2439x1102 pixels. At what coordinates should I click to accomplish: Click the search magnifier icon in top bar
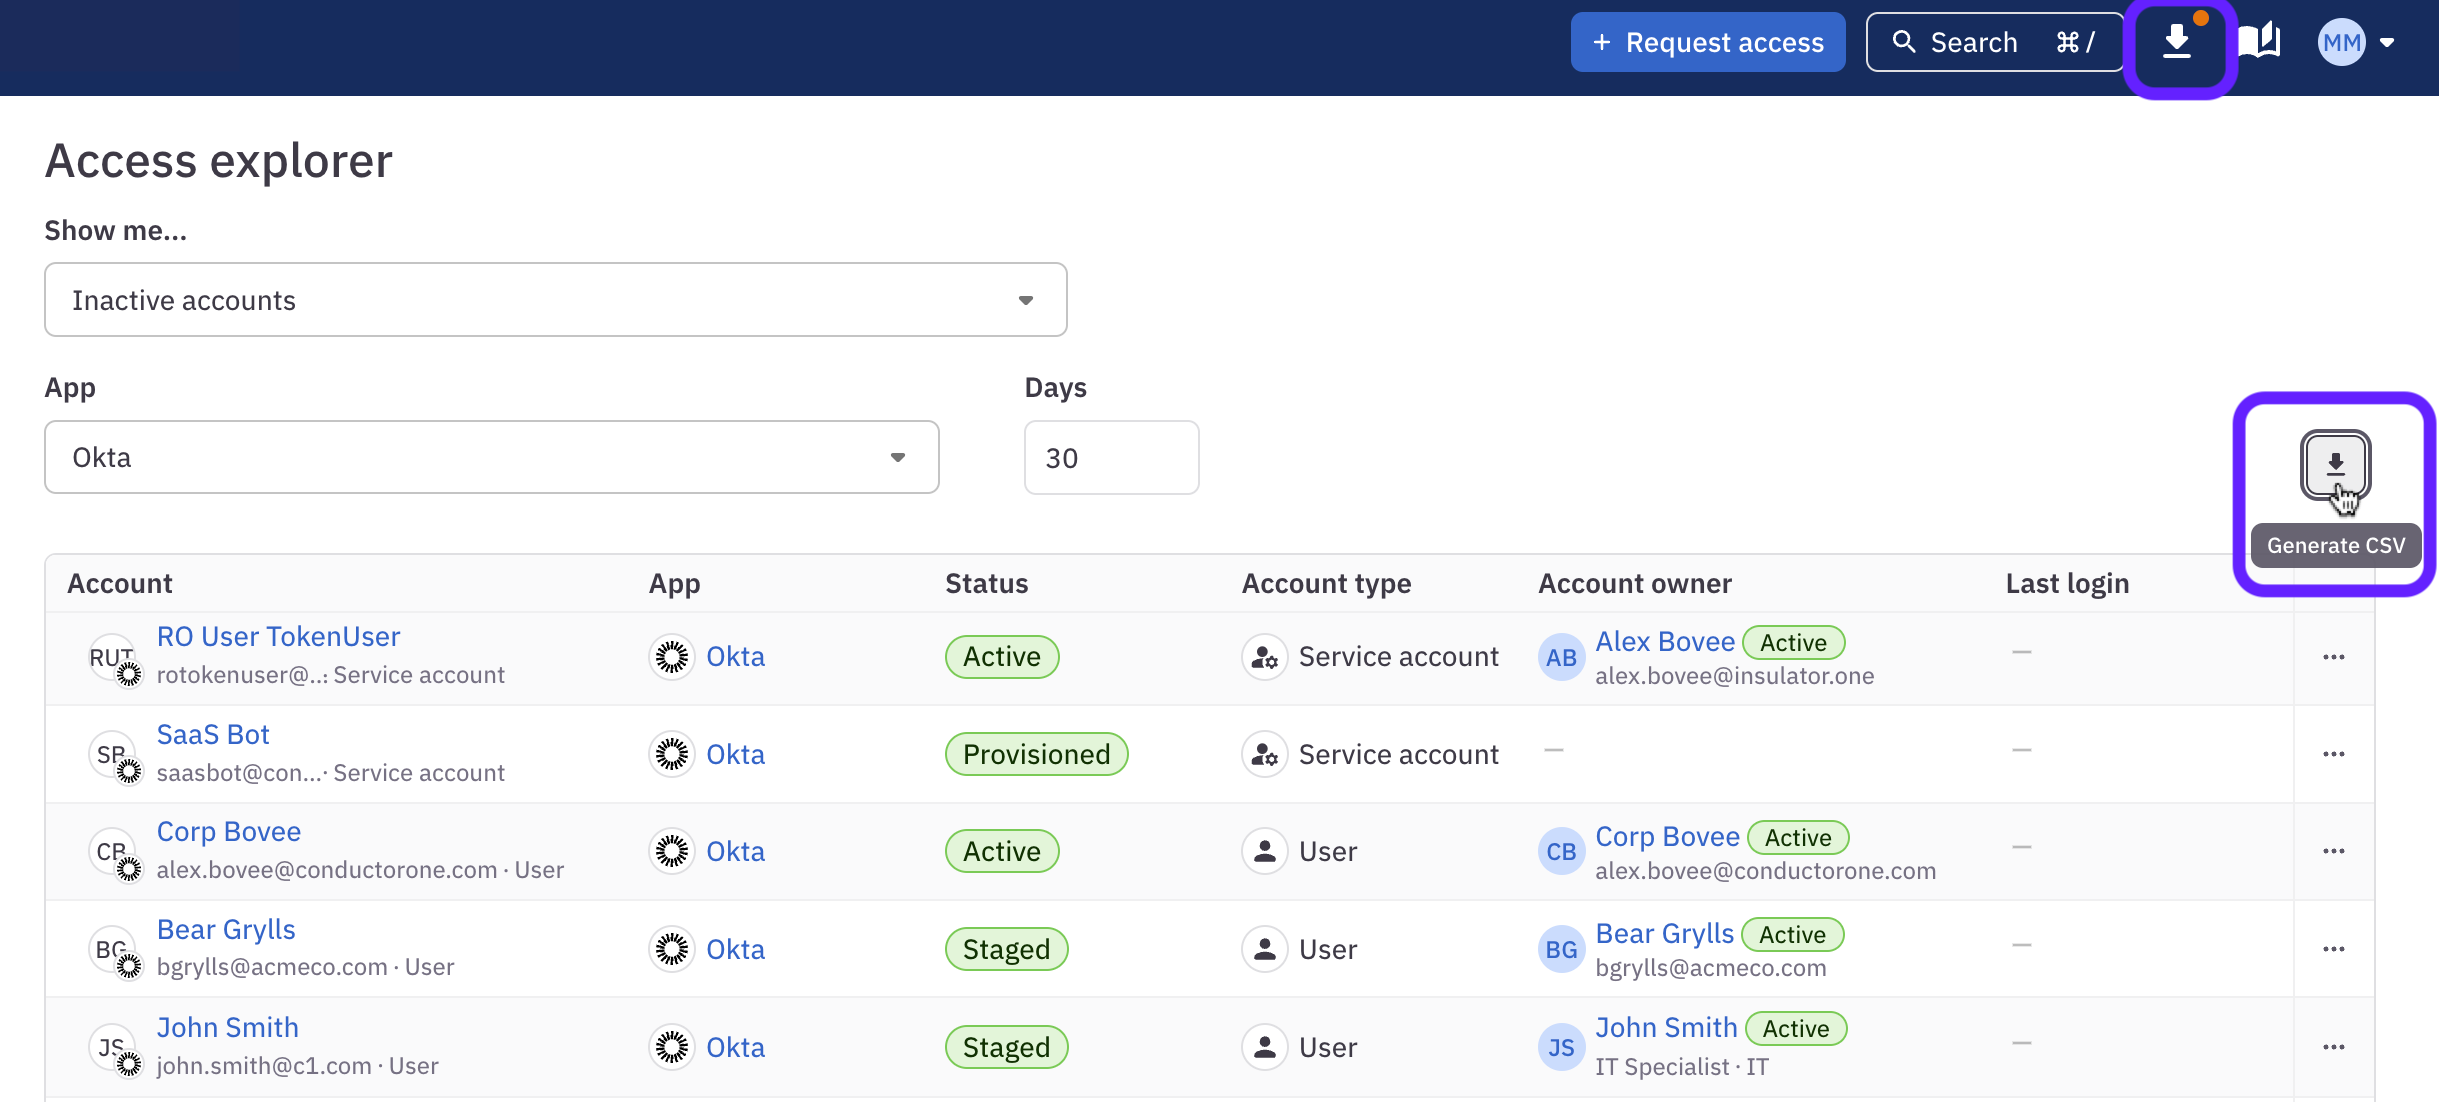point(1905,41)
